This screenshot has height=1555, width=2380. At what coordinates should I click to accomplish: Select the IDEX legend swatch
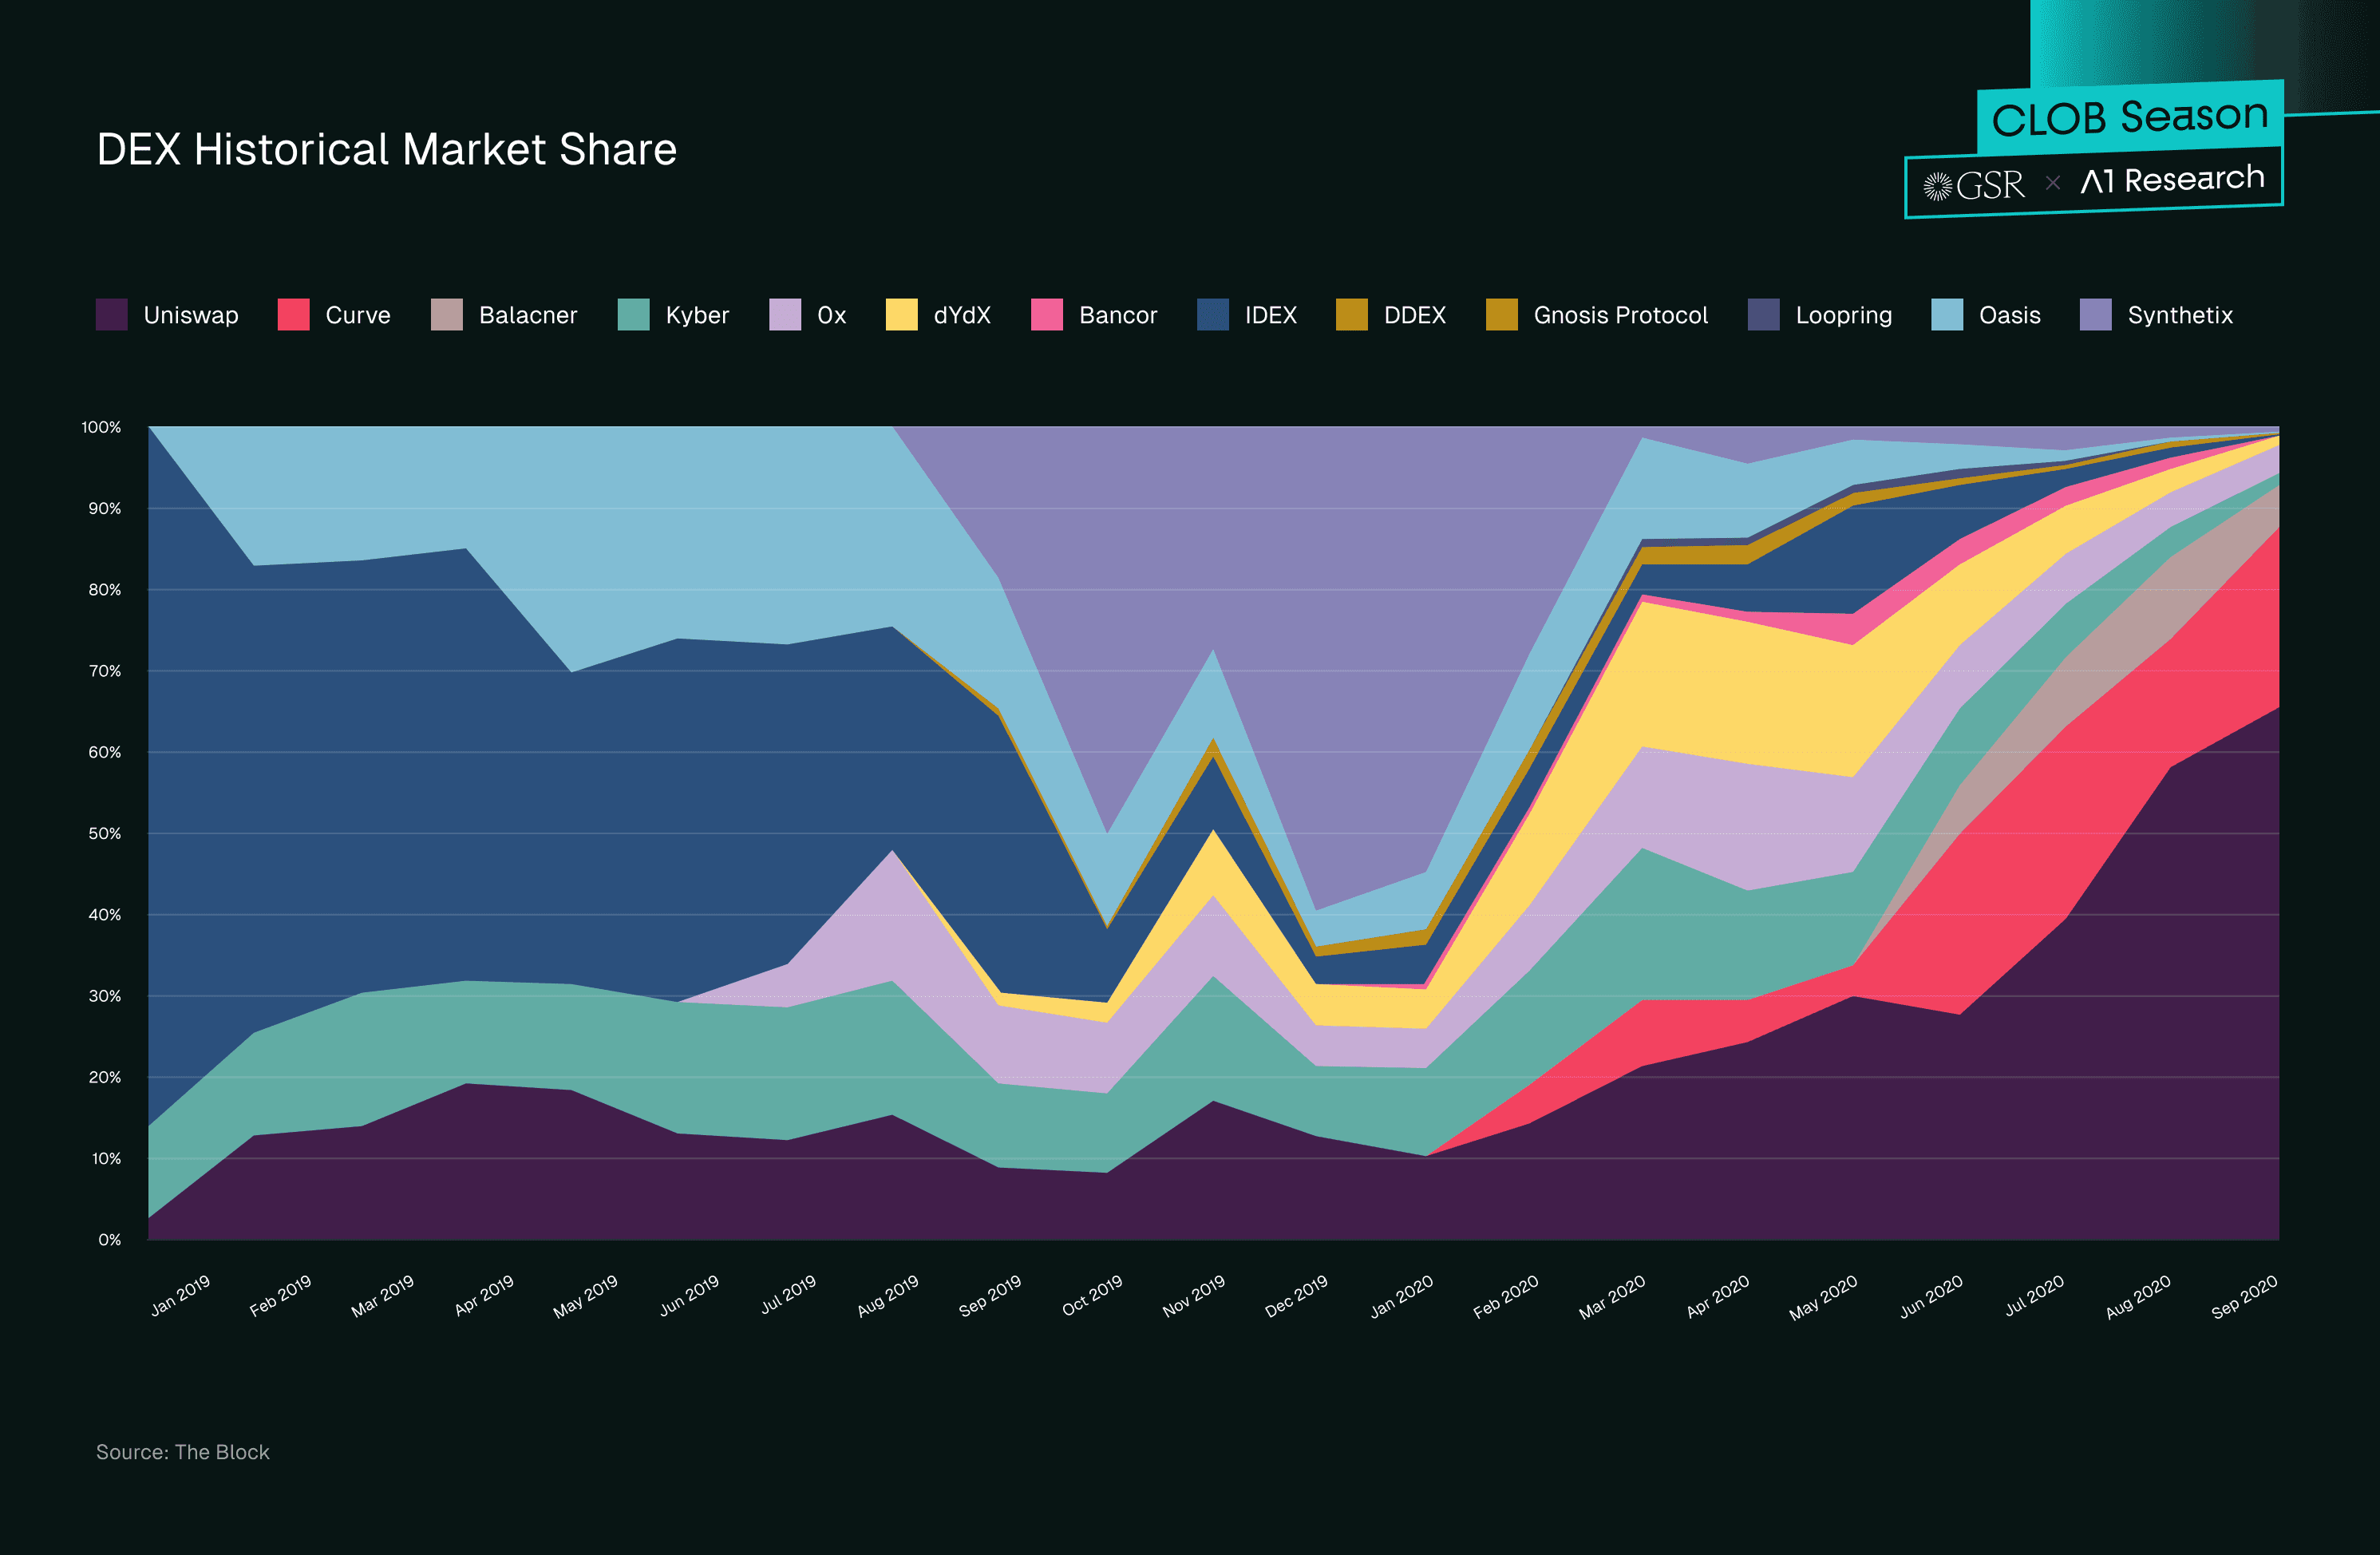pyautogui.click(x=1213, y=314)
